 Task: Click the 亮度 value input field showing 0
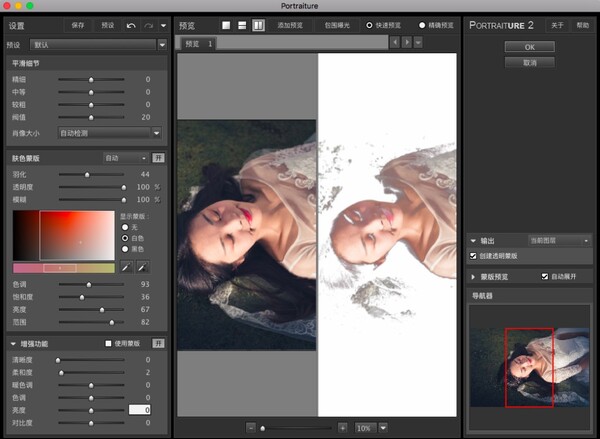pos(140,410)
